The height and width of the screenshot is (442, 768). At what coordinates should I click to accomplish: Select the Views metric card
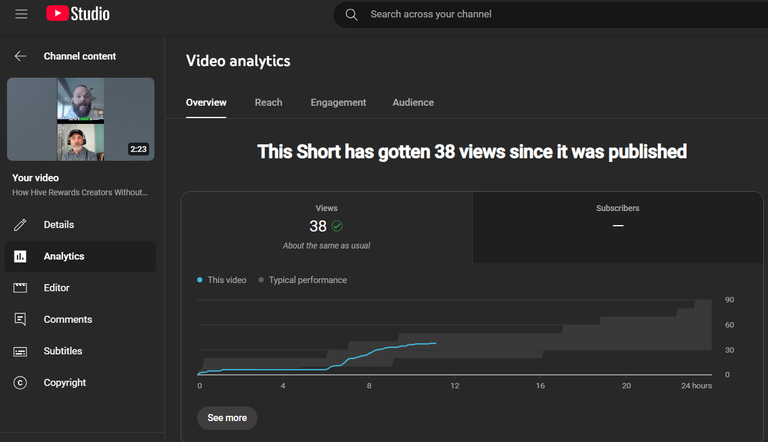click(327, 227)
